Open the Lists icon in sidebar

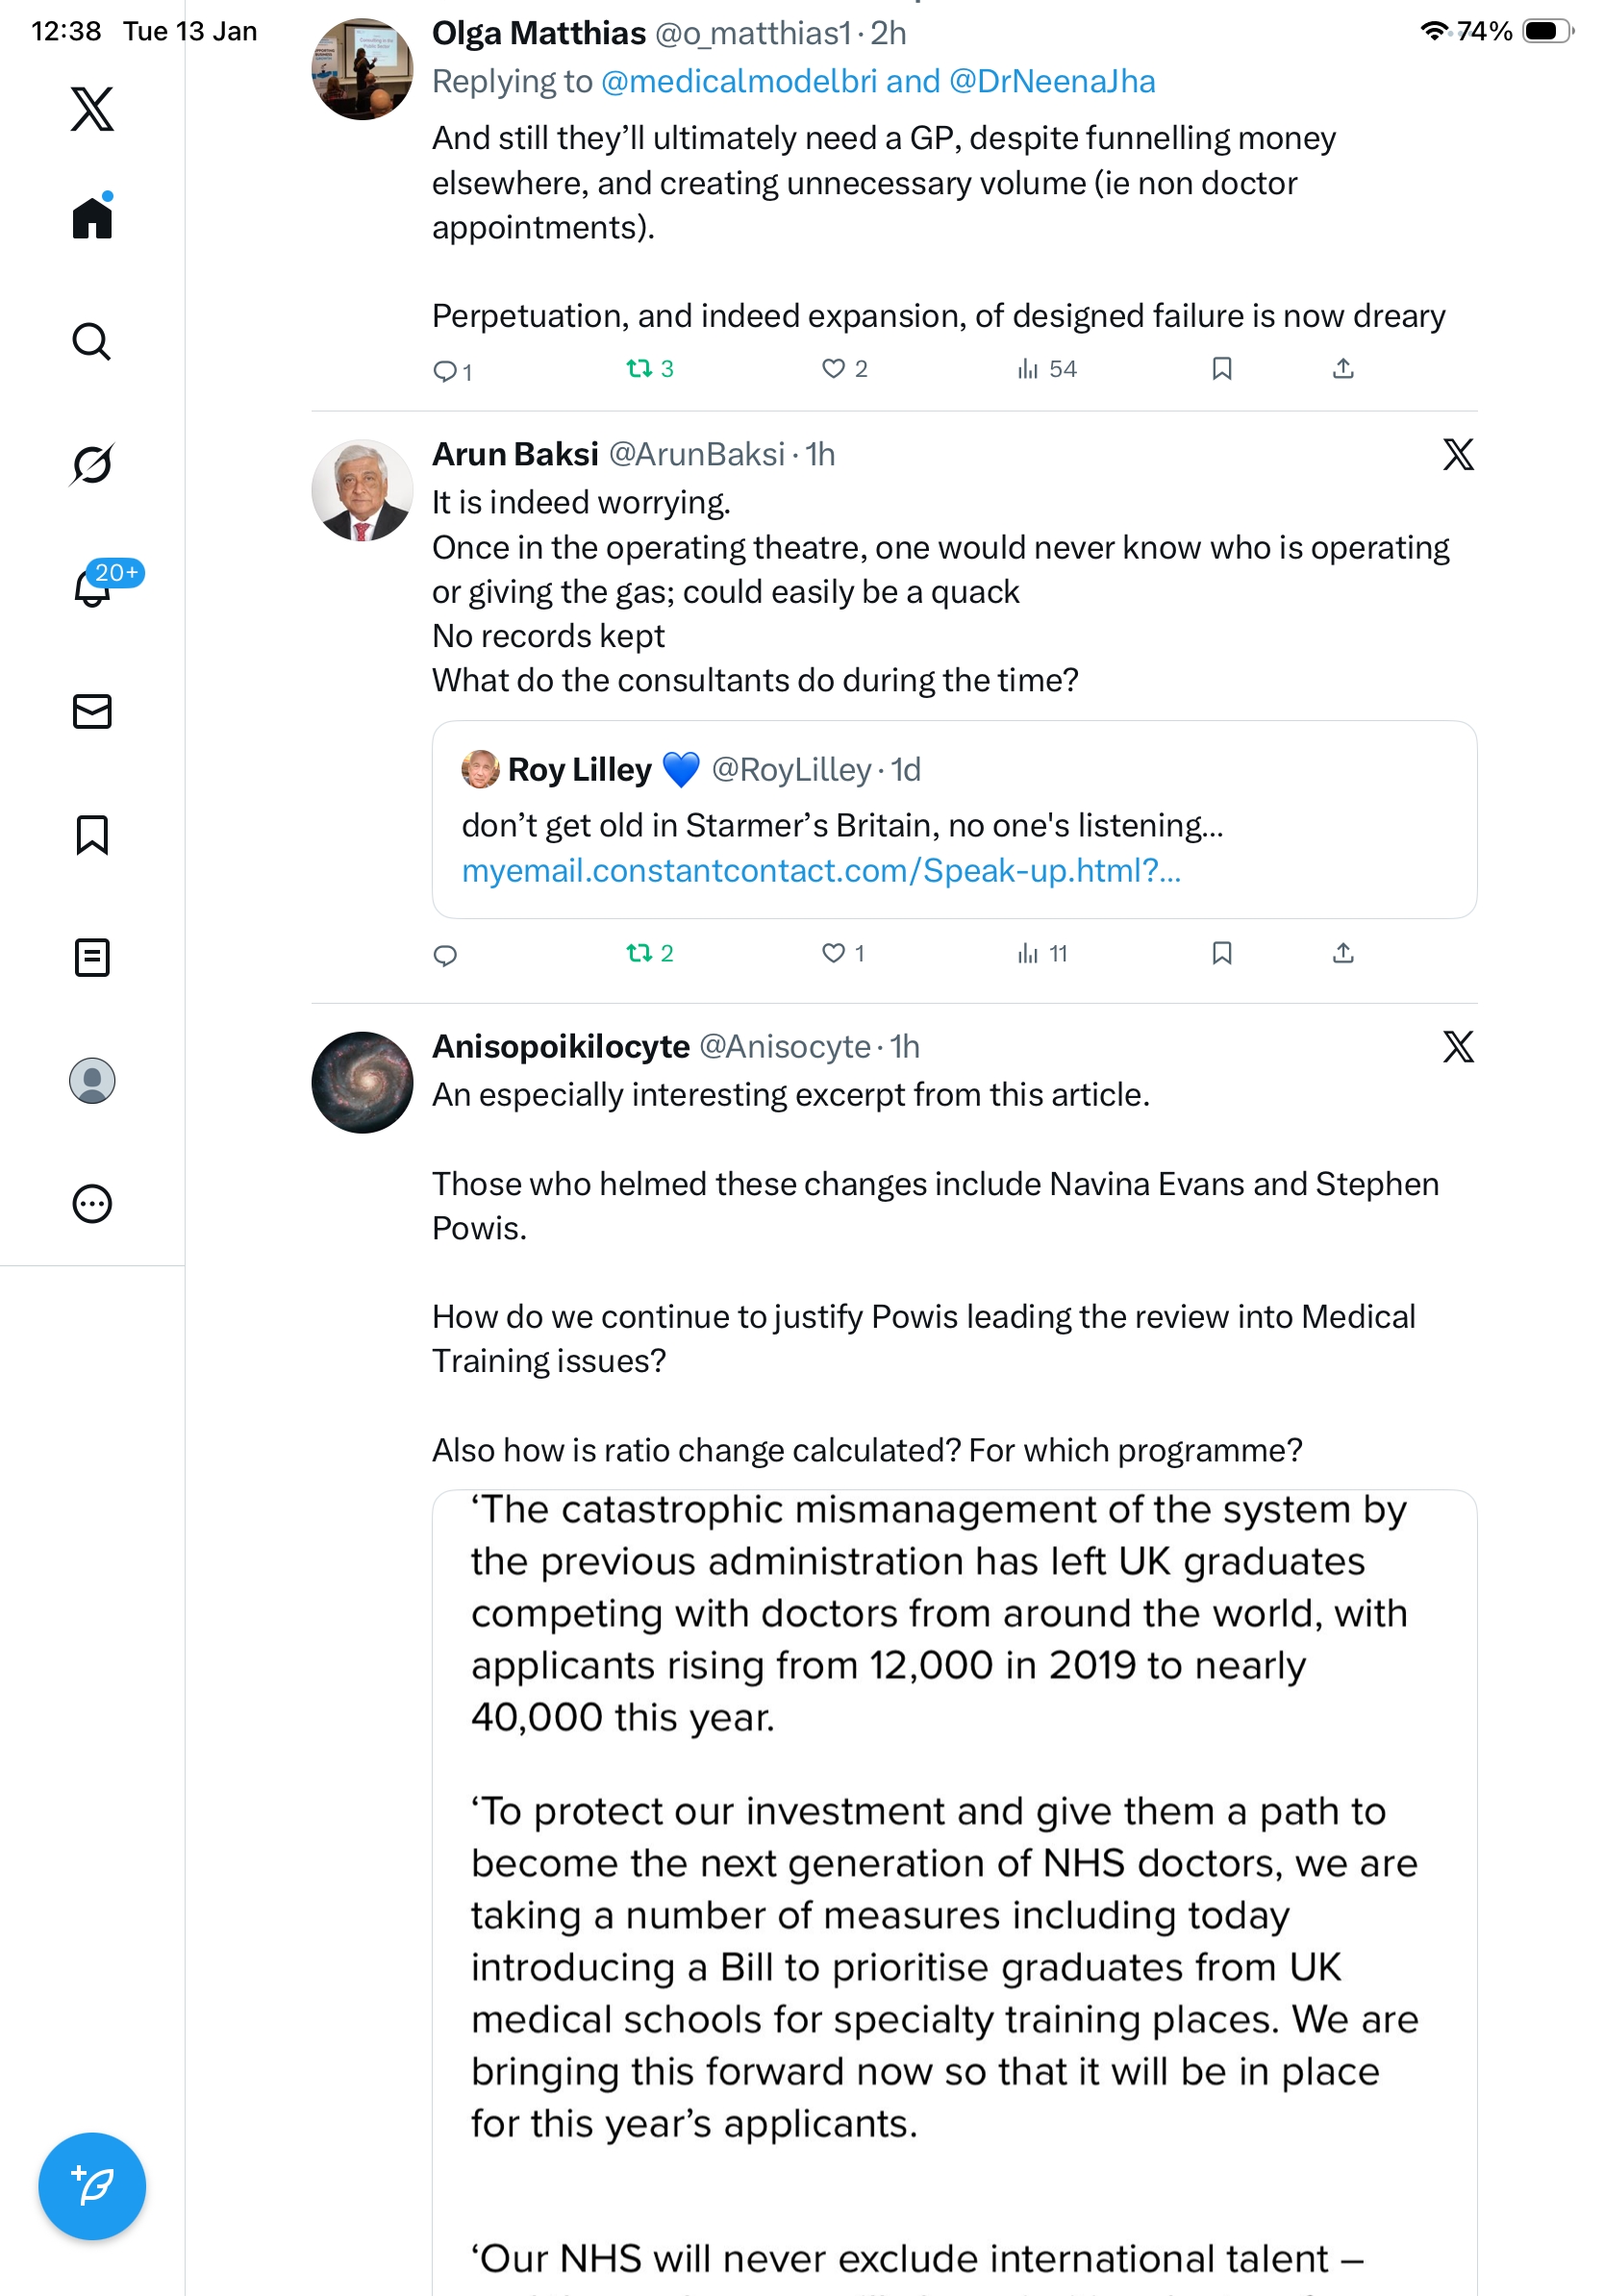click(x=92, y=957)
